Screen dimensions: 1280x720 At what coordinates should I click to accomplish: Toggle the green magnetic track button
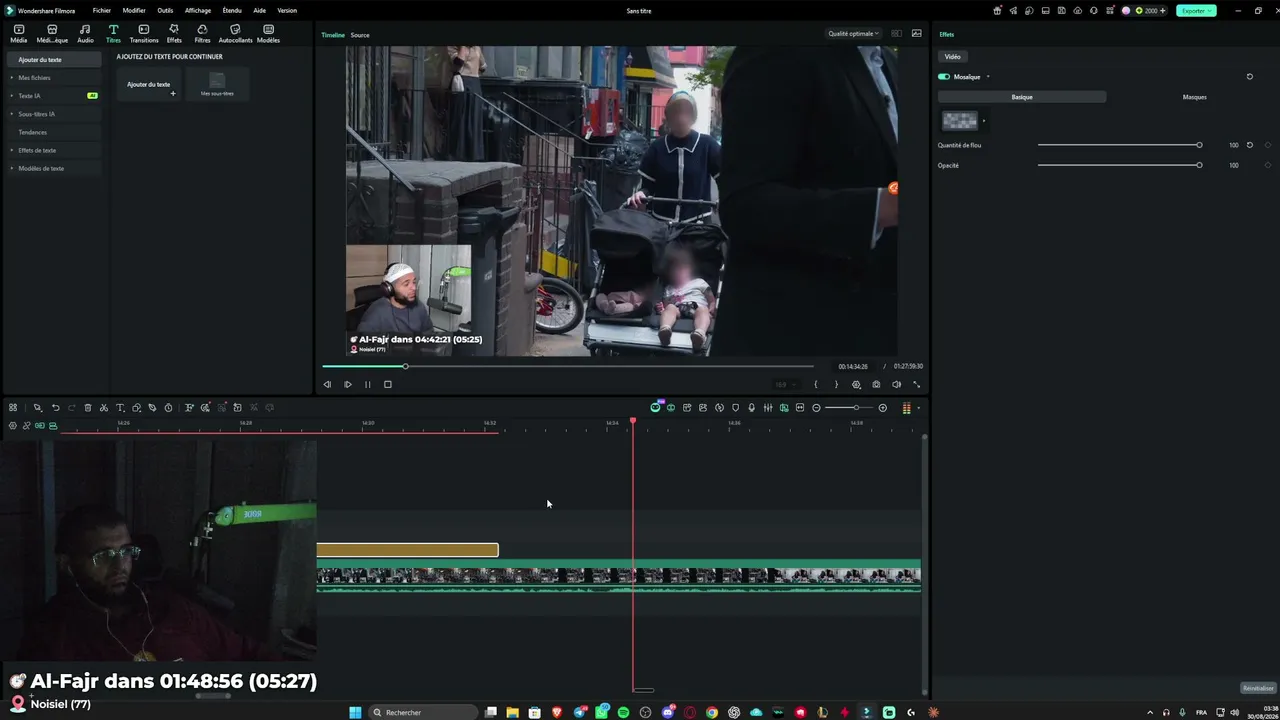(53, 426)
